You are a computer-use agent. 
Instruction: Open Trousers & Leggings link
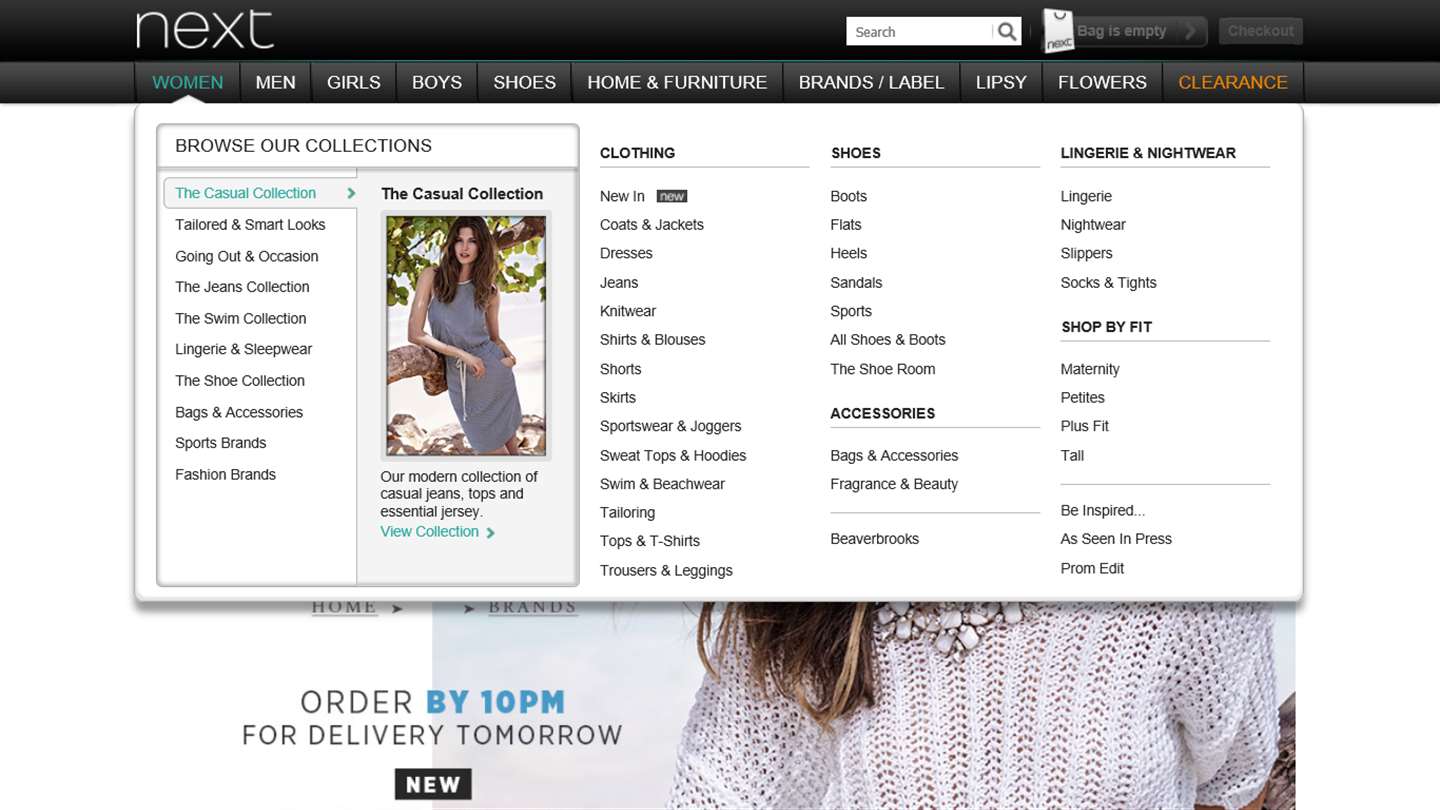point(666,571)
